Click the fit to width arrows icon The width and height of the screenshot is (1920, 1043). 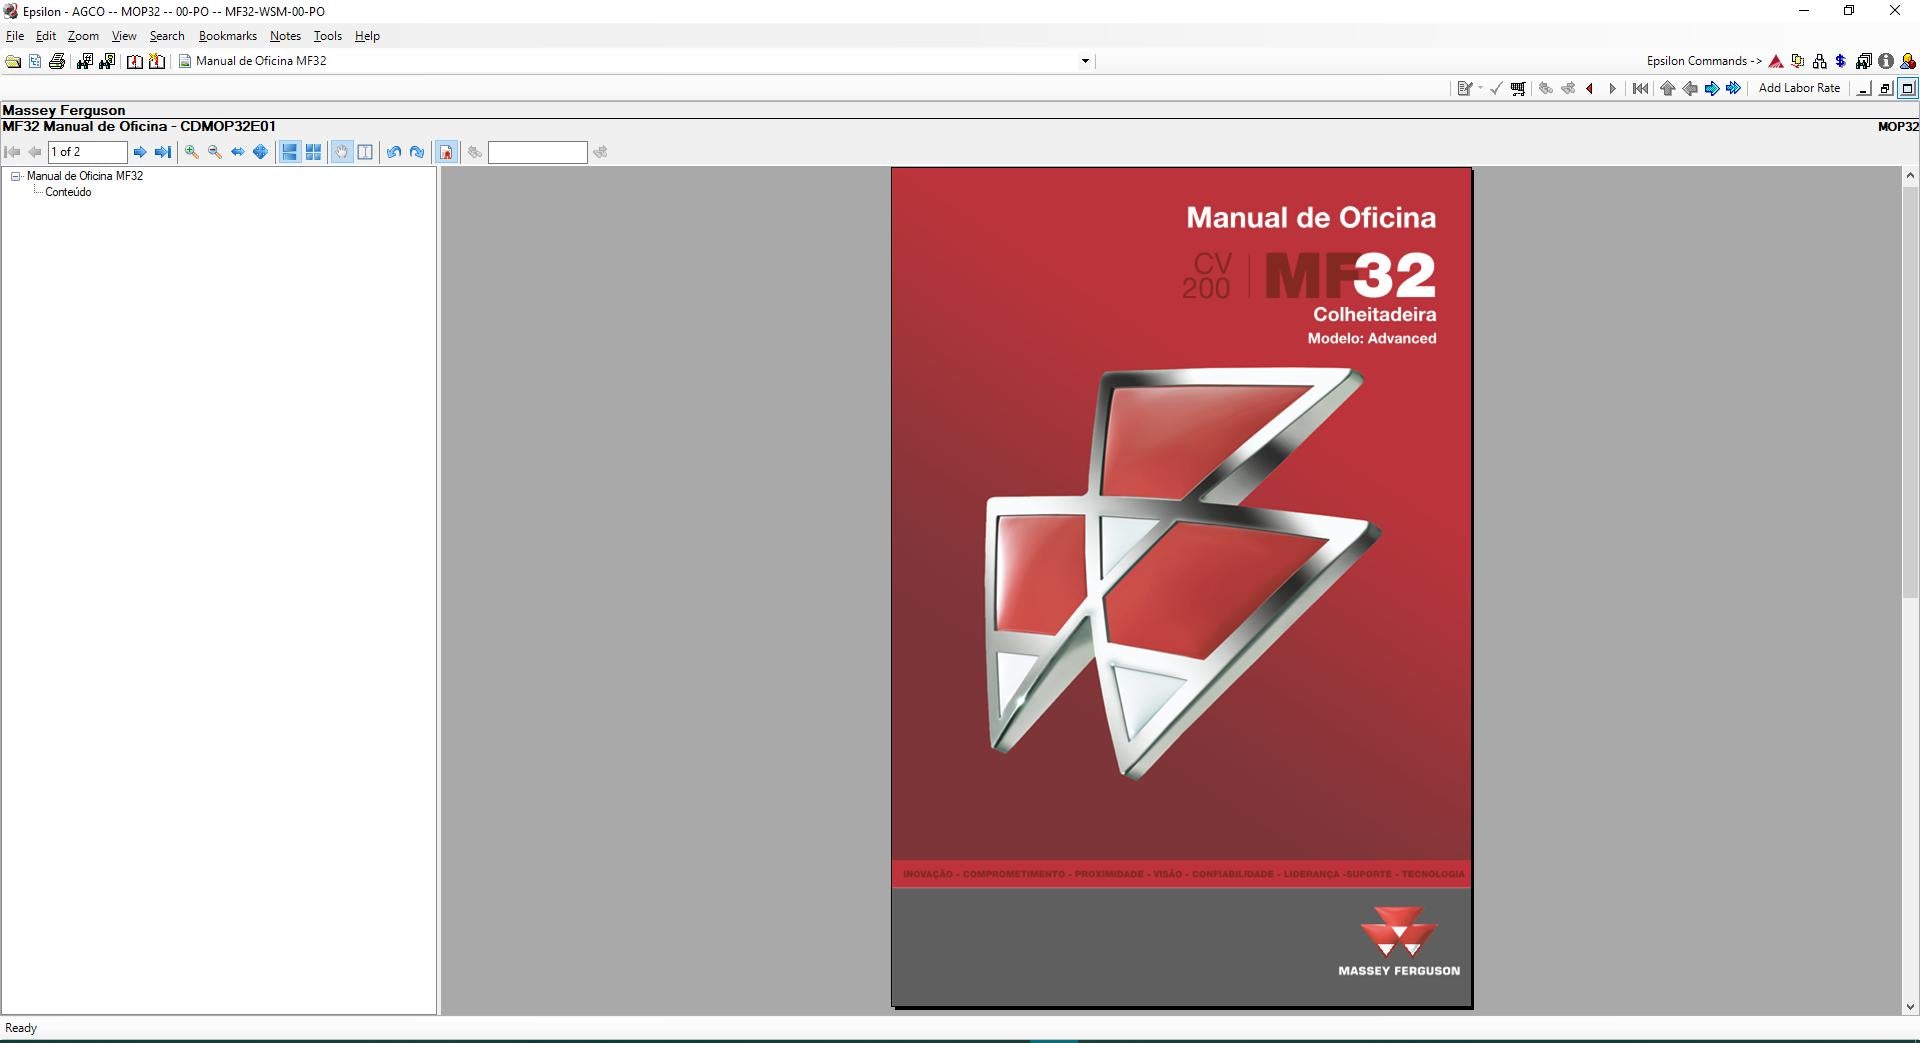pyautogui.click(x=238, y=152)
